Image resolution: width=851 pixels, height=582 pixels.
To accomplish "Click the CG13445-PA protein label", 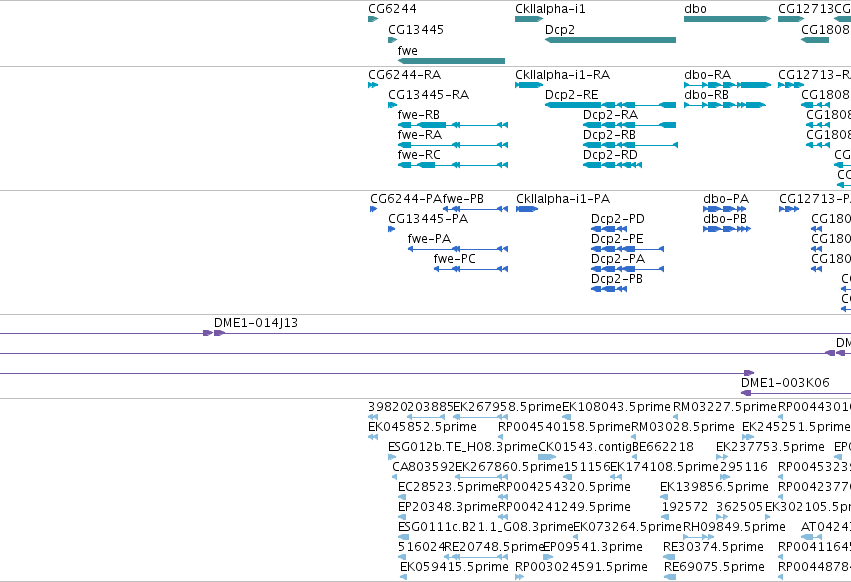I will (x=428, y=219).
